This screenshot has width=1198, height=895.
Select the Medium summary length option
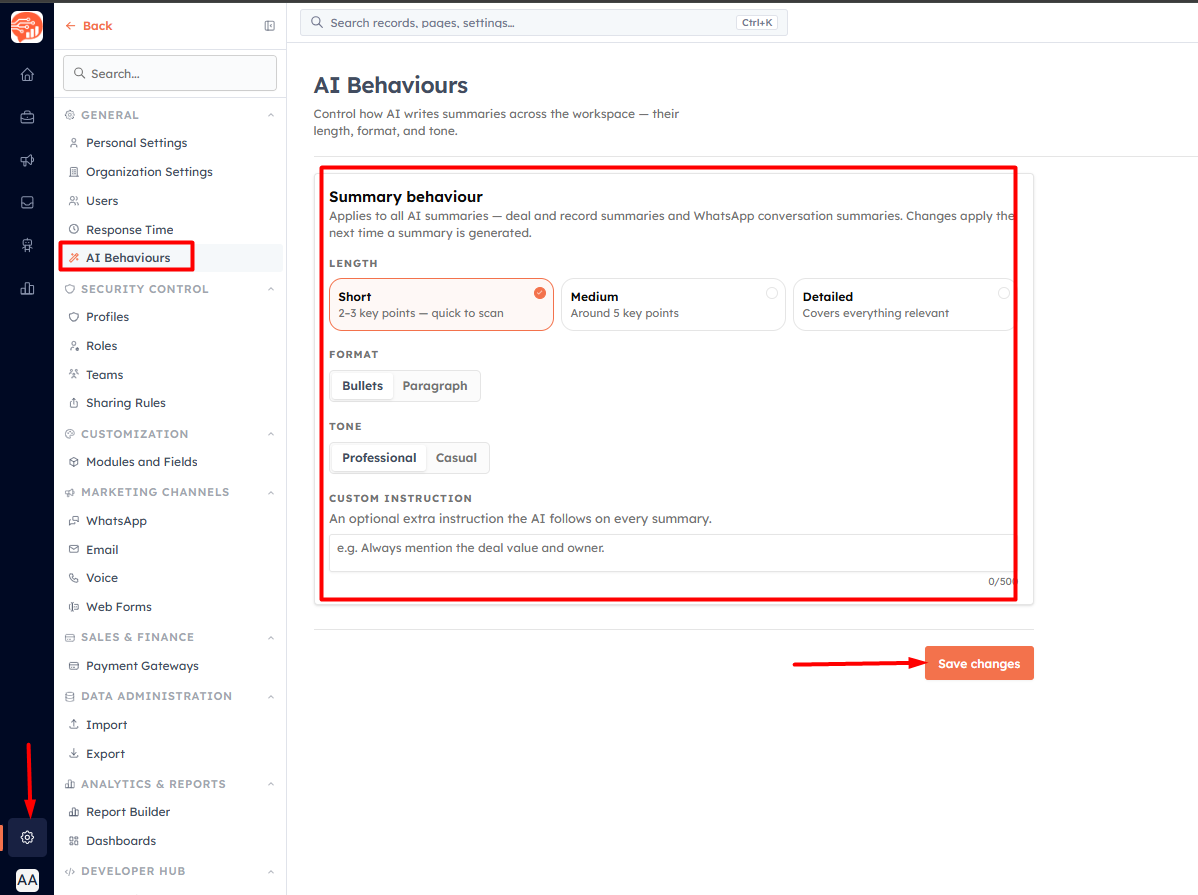673,304
